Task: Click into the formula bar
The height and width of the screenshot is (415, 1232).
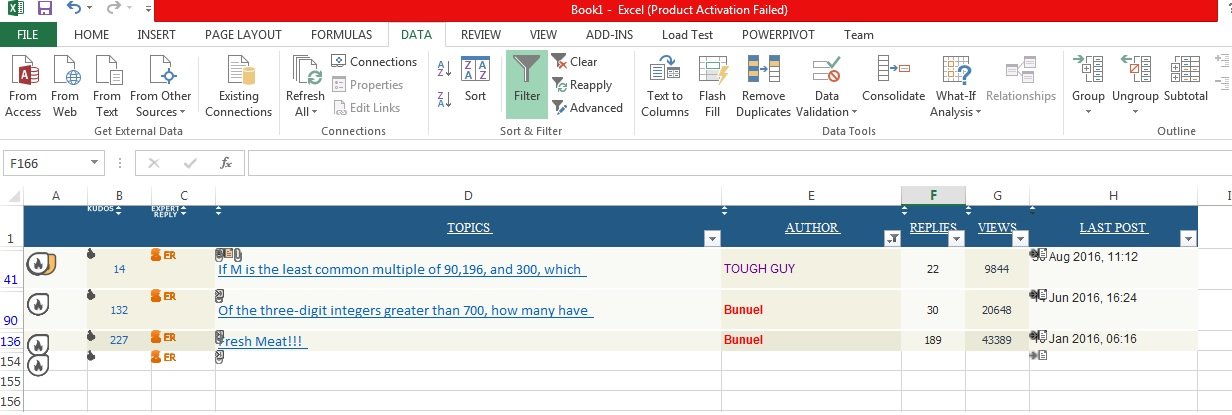Action: tap(738, 163)
